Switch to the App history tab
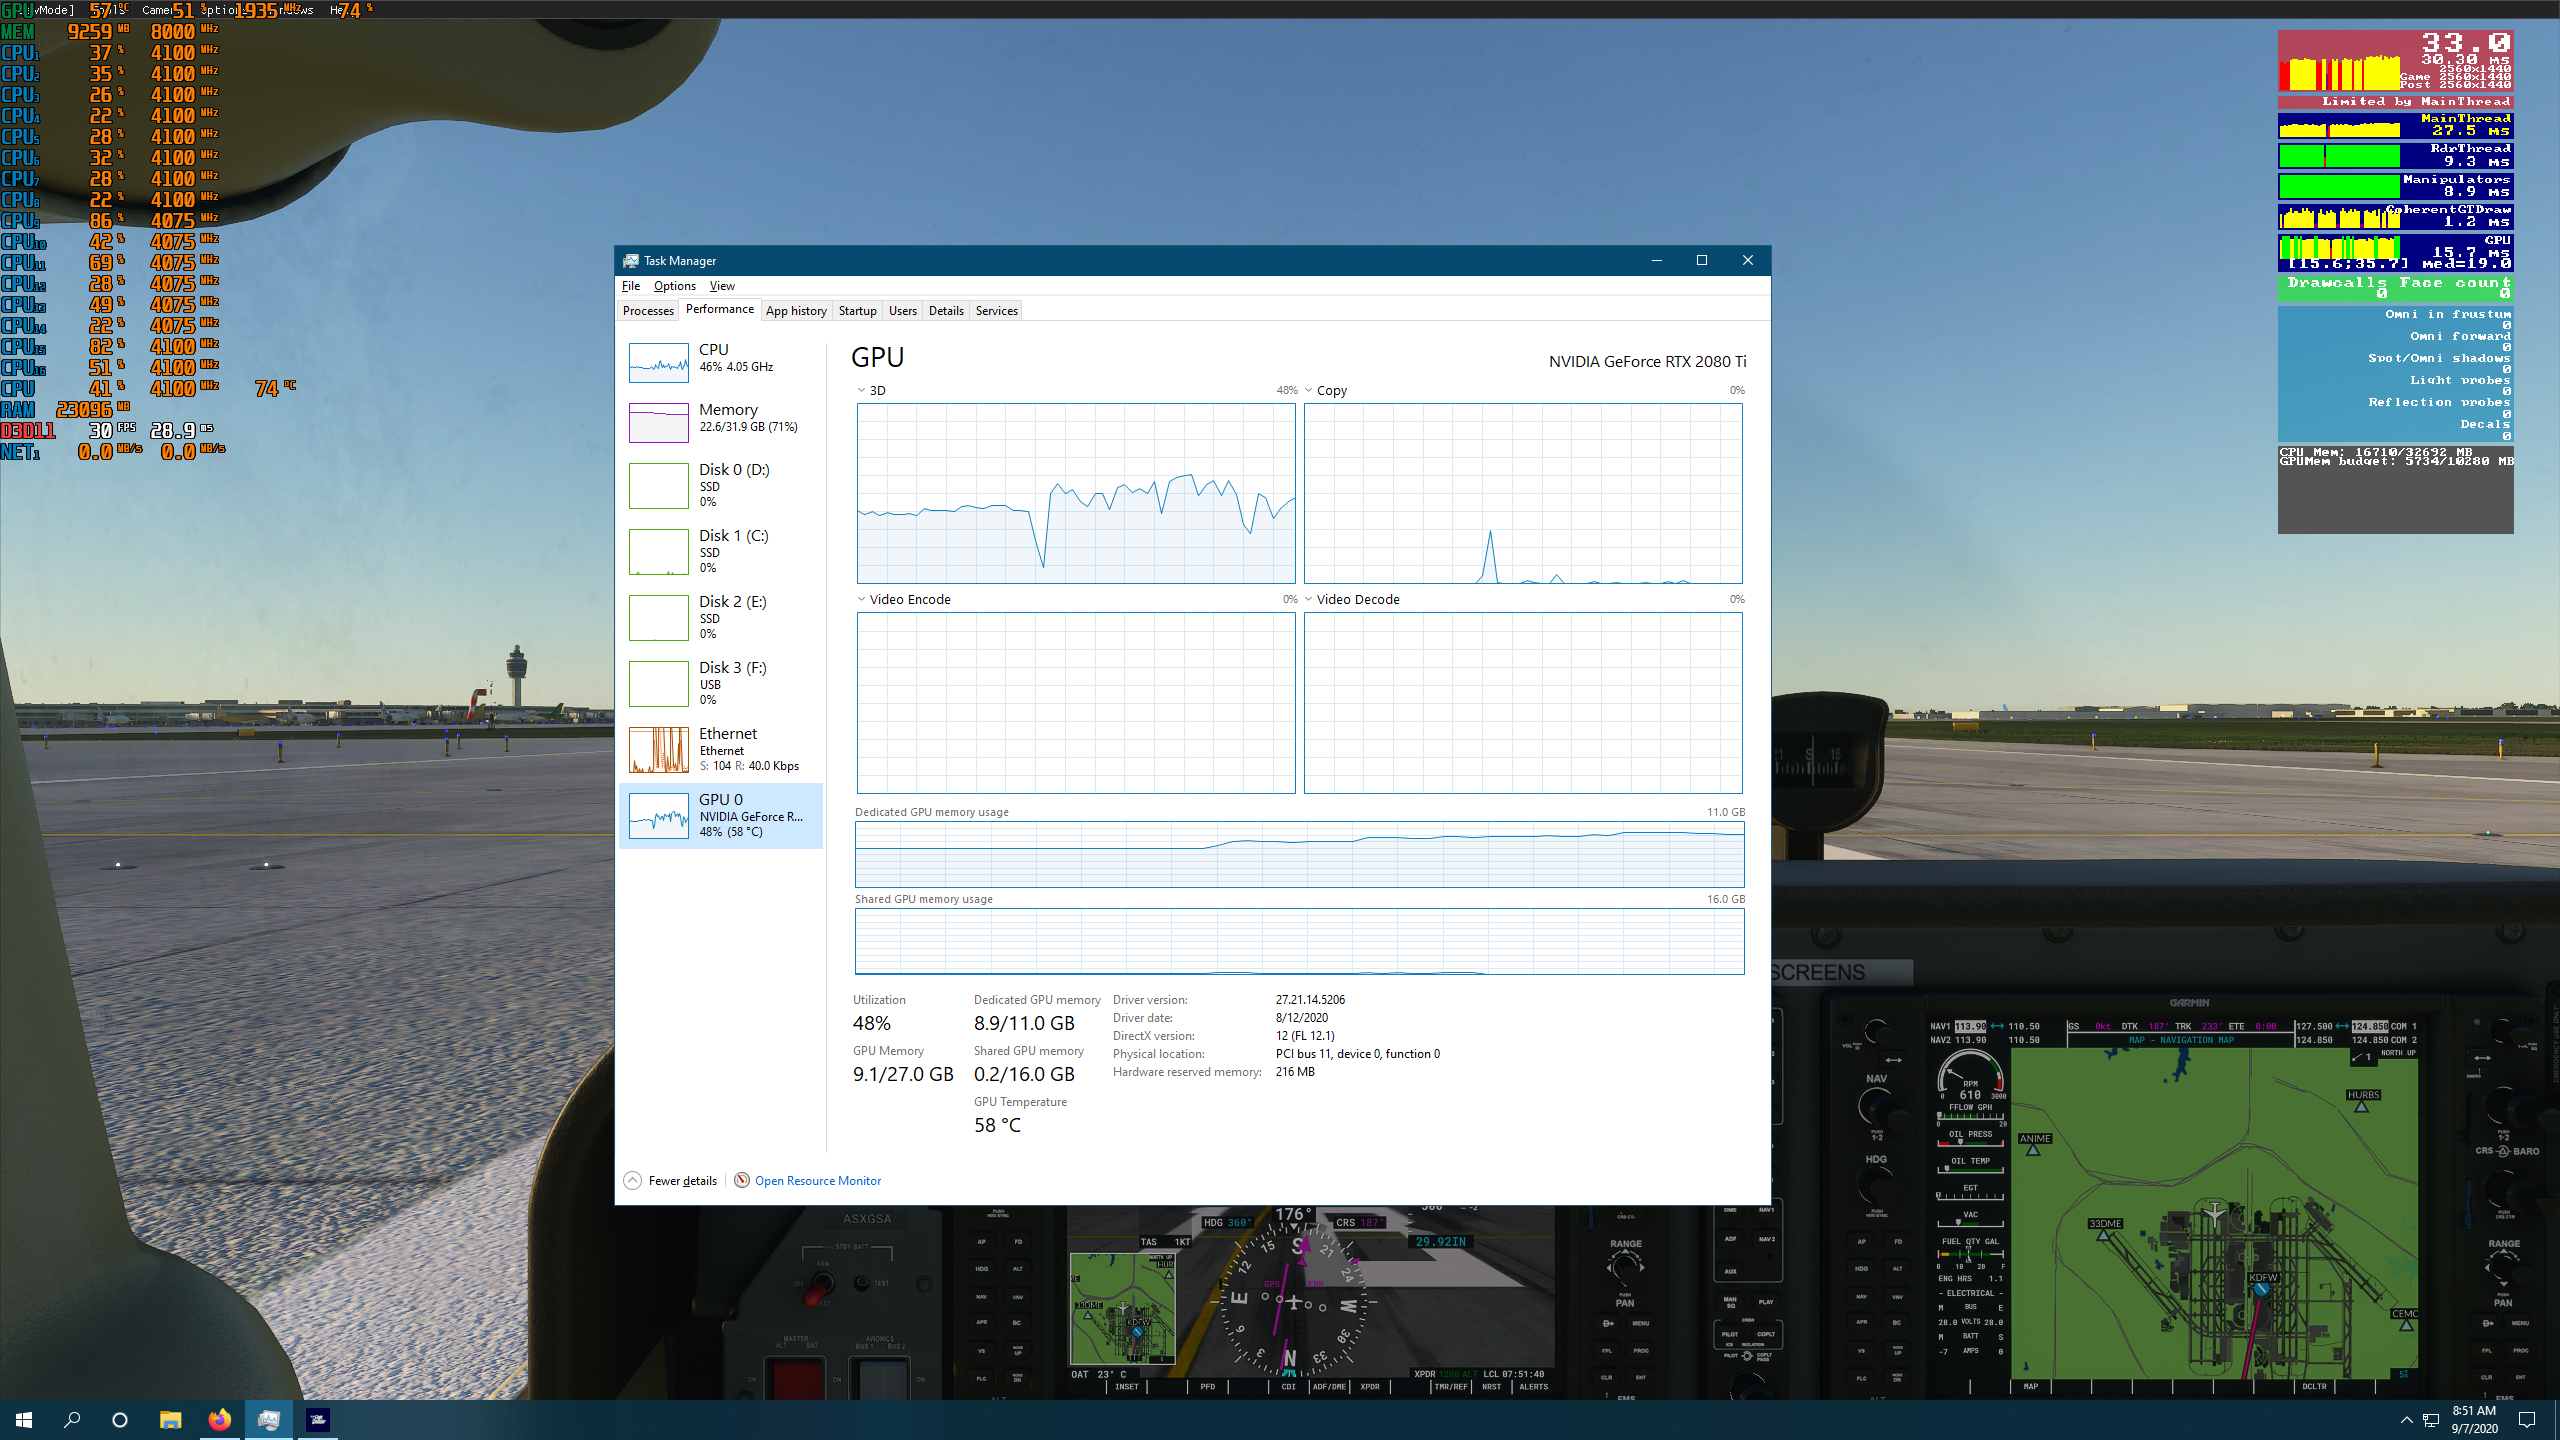The height and width of the screenshot is (1440, 2560). click(x=796, y=311)
